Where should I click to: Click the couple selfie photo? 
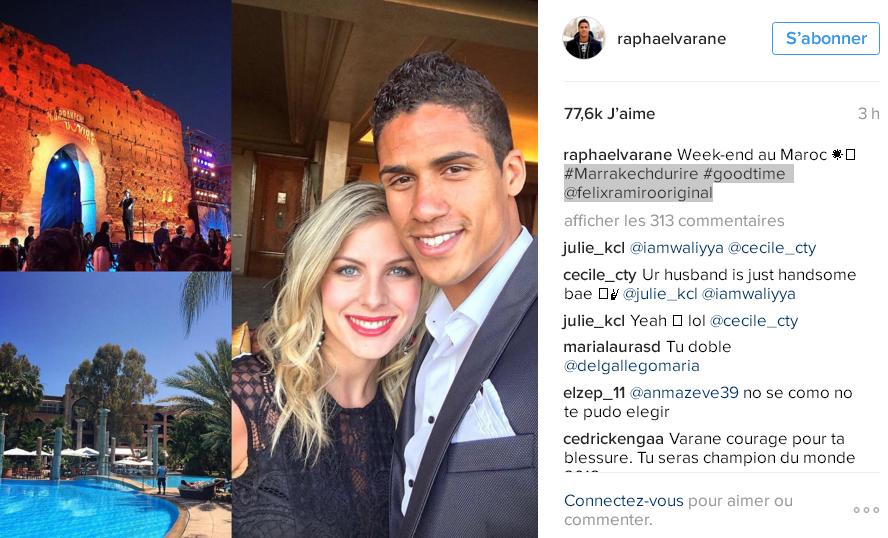385,269
